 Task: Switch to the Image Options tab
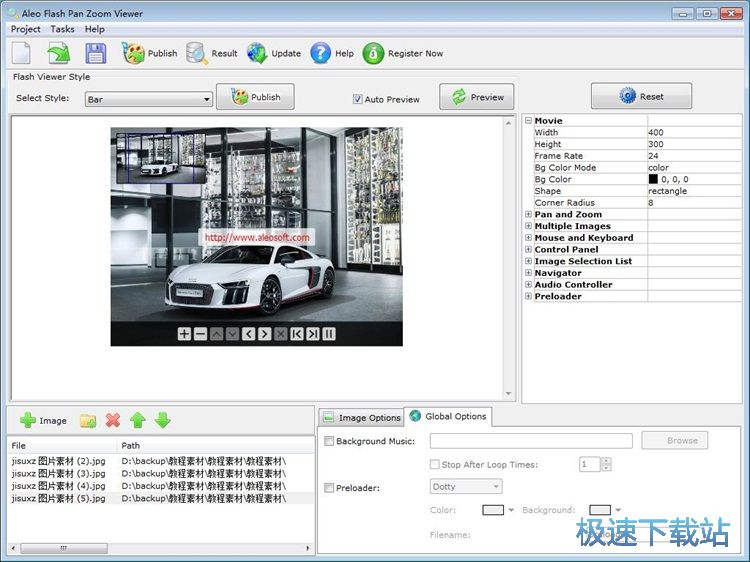[x=361, y=418]
